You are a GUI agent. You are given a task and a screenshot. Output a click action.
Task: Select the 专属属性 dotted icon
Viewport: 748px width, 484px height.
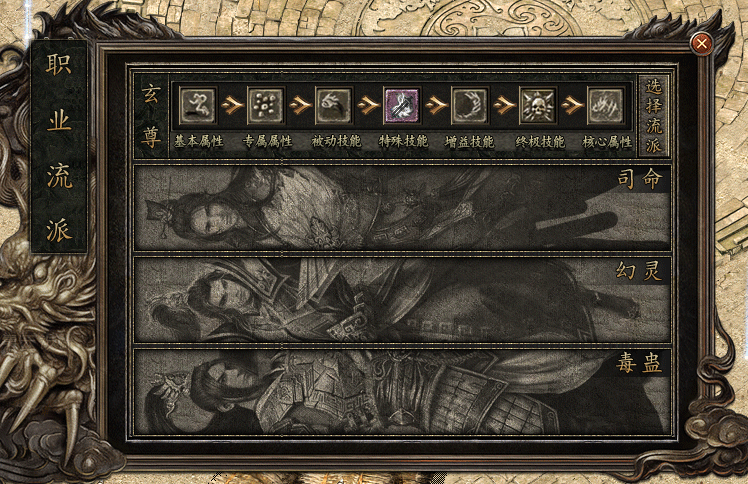click(266, 105)
